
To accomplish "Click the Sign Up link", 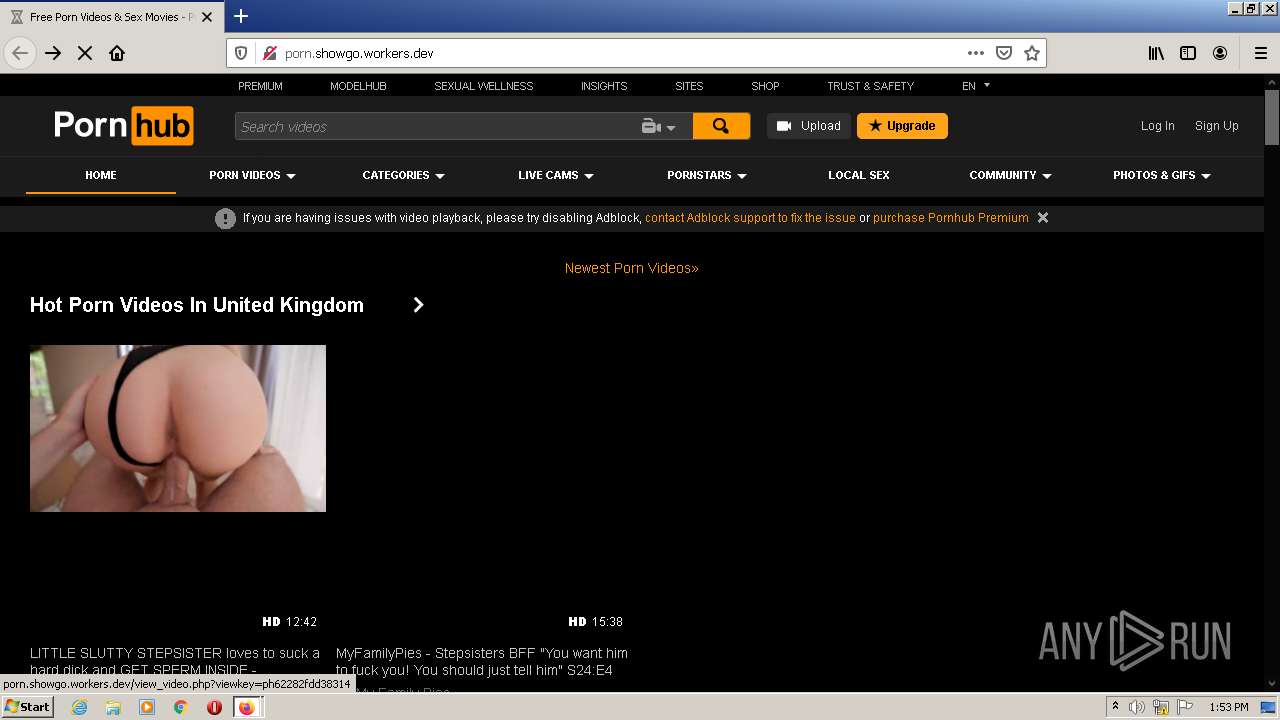I will point(1217,126).
